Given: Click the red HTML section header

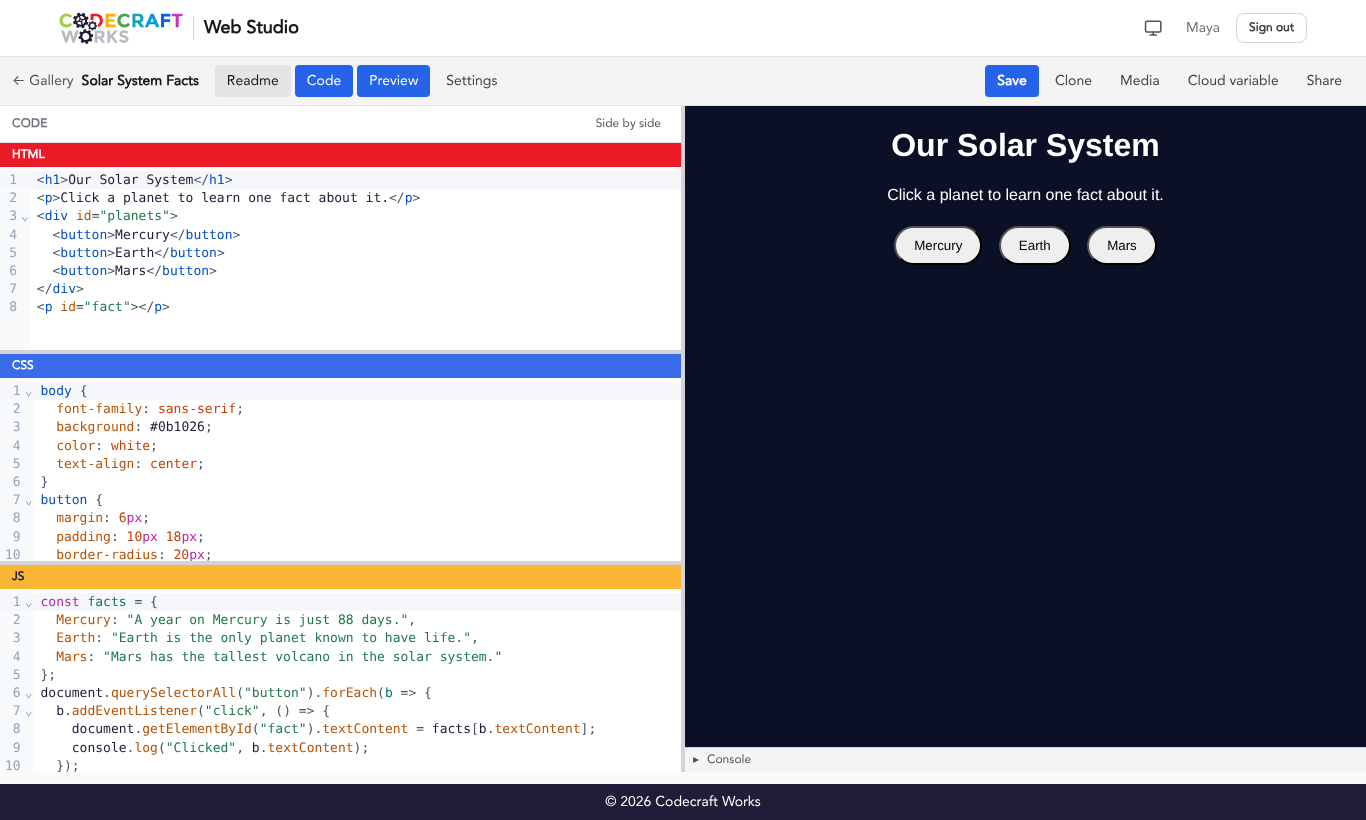Looking at the screenshot, I should 340,155.
